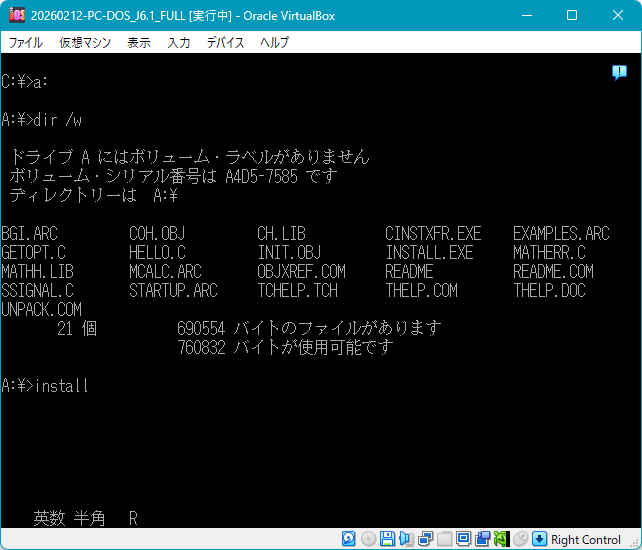Open the audio settings status icon
This screenshot has height=550, width=642.
[x=407, y=539]
